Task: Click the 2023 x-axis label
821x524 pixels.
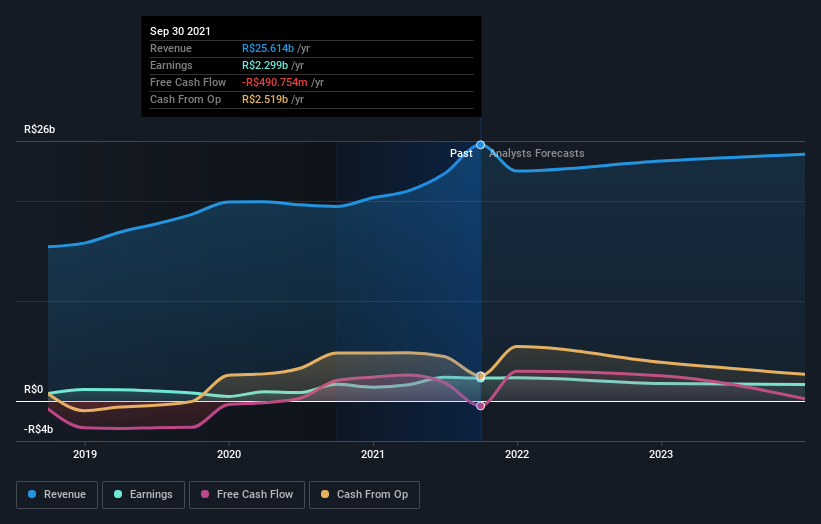Action: (661, 454)
